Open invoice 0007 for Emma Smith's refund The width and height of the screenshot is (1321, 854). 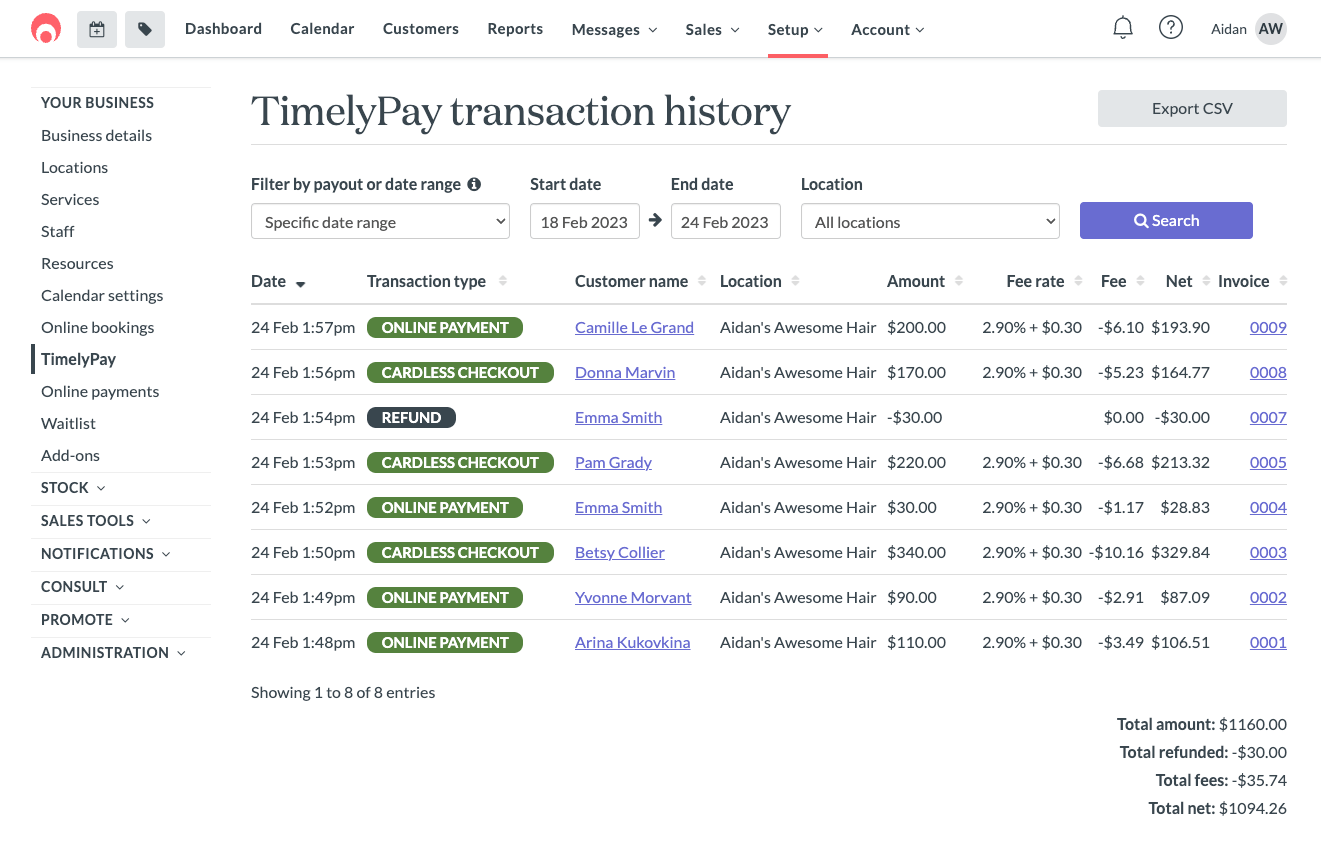tap(1268, 417)
